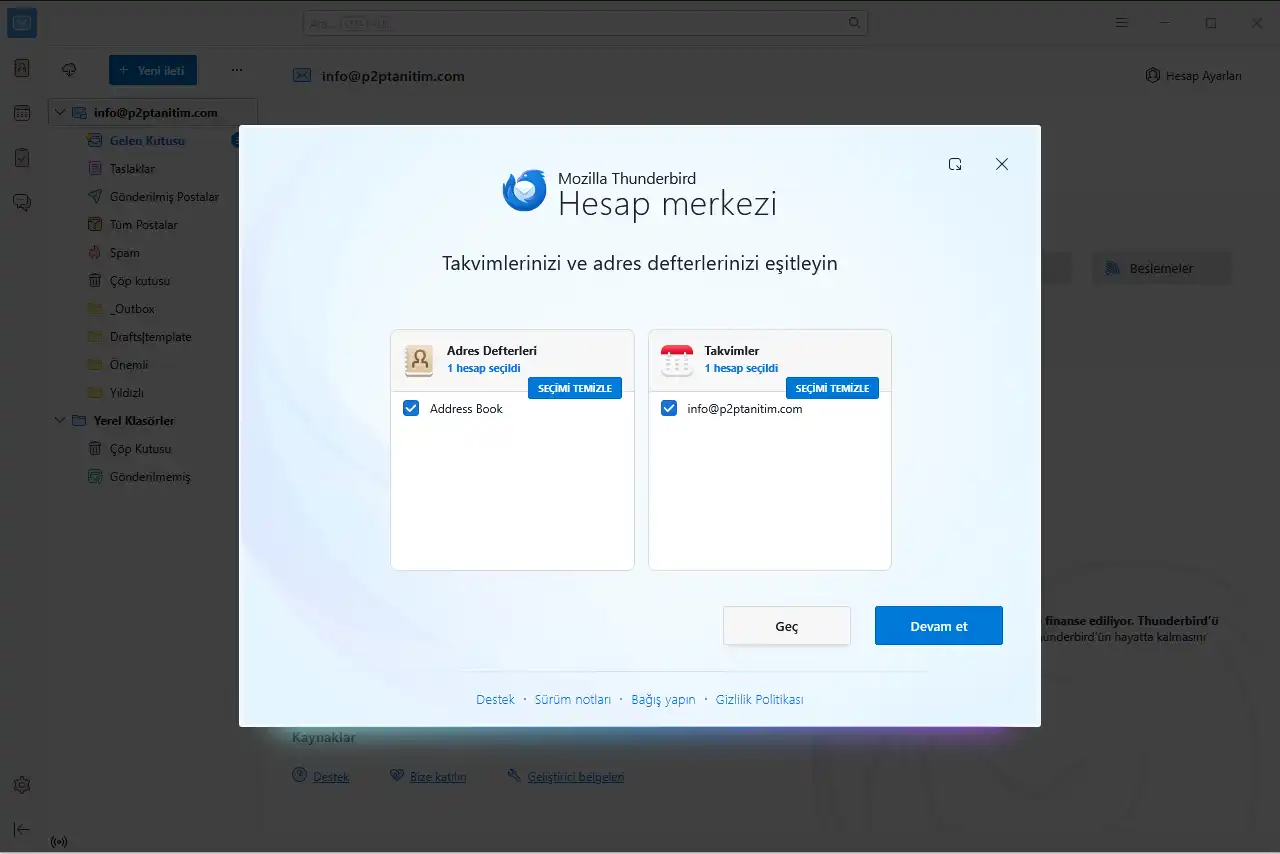Click the Geç skip button
This screenshot has width=1280, height=854.
787,626
